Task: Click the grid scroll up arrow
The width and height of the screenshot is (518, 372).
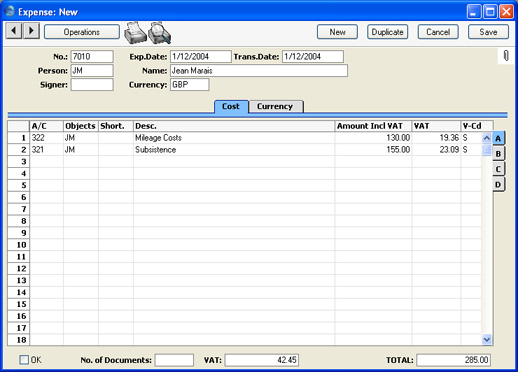Action: point(487,138)
